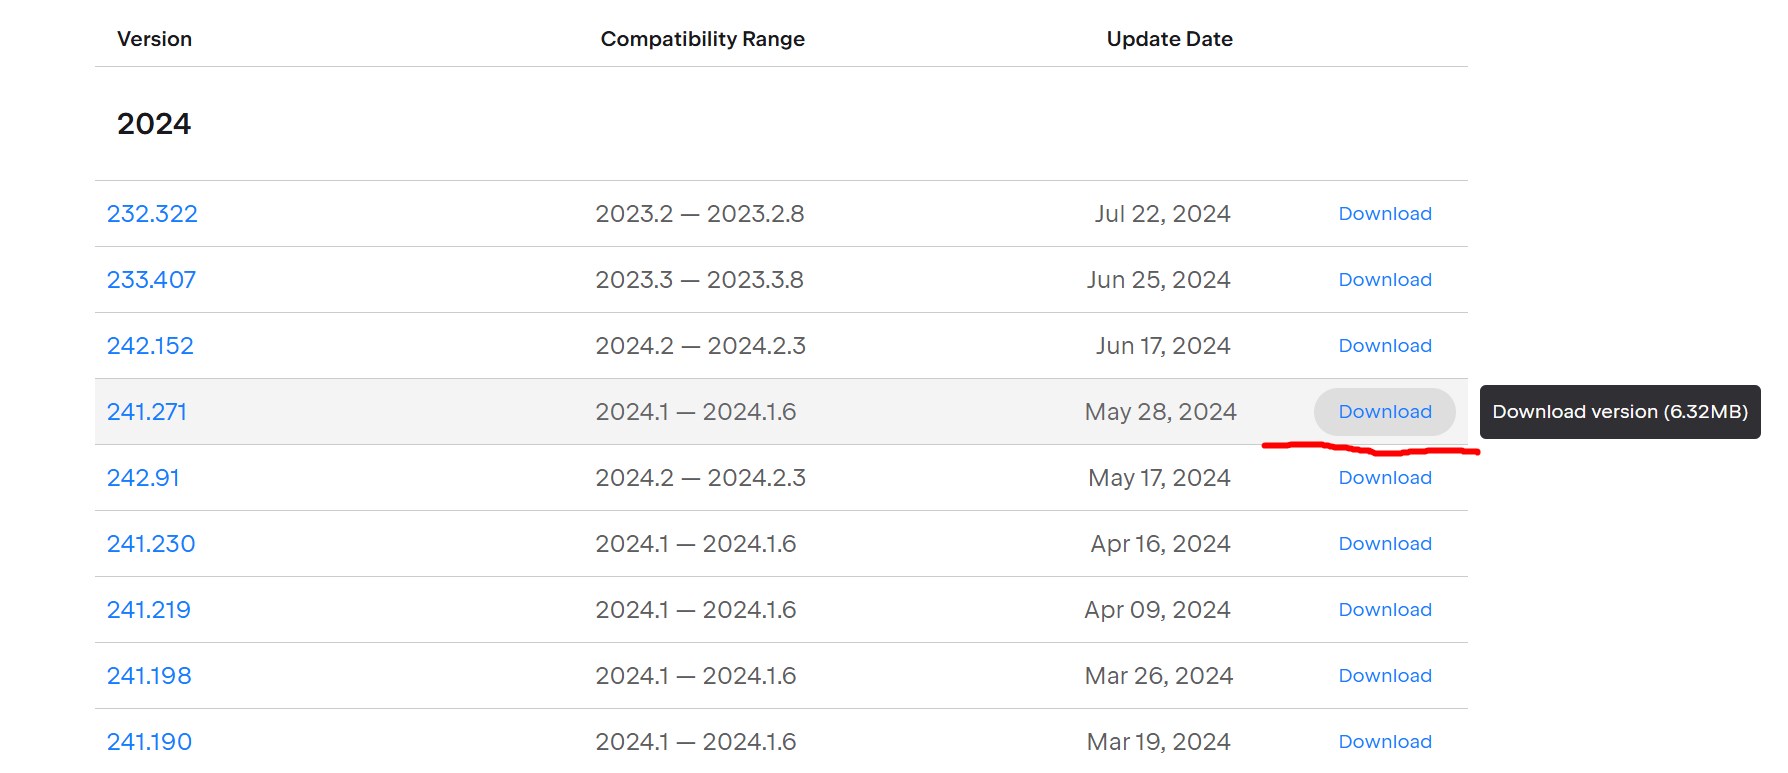Download the Apr 16, 2024 release

pyautogui.click(x=1385, y=544)
